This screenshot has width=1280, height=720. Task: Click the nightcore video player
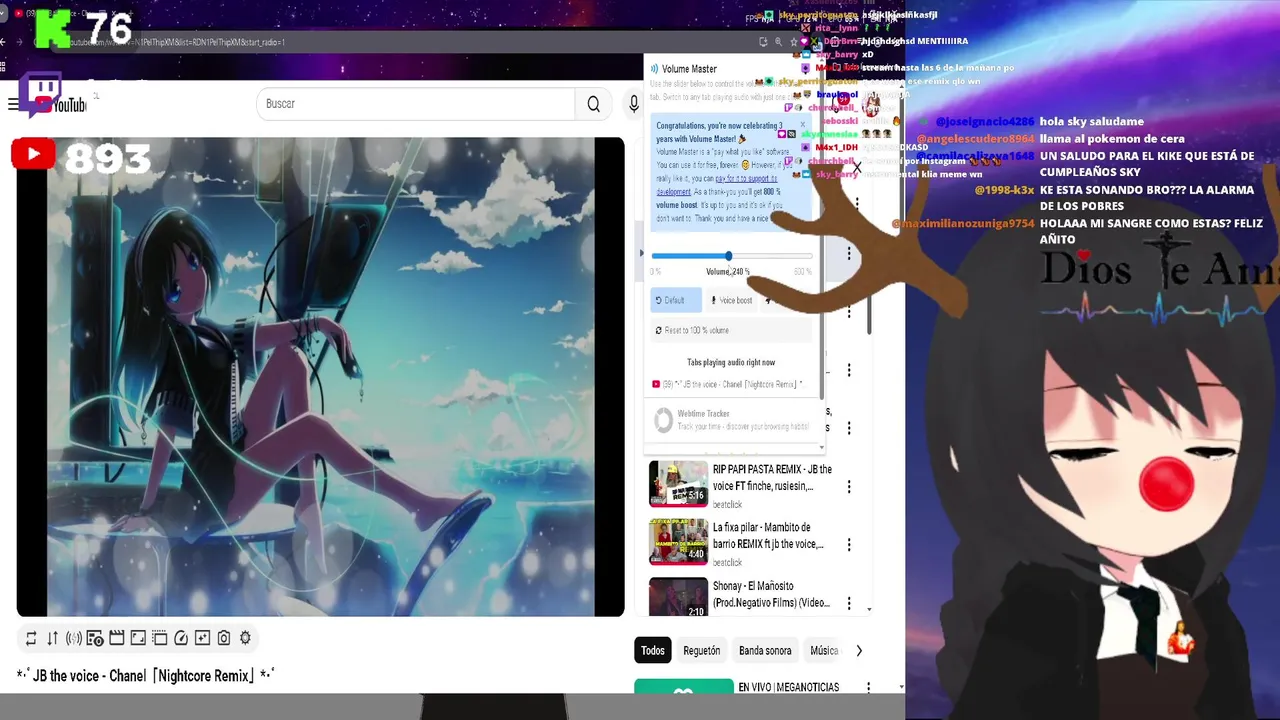tap(320, 377)
